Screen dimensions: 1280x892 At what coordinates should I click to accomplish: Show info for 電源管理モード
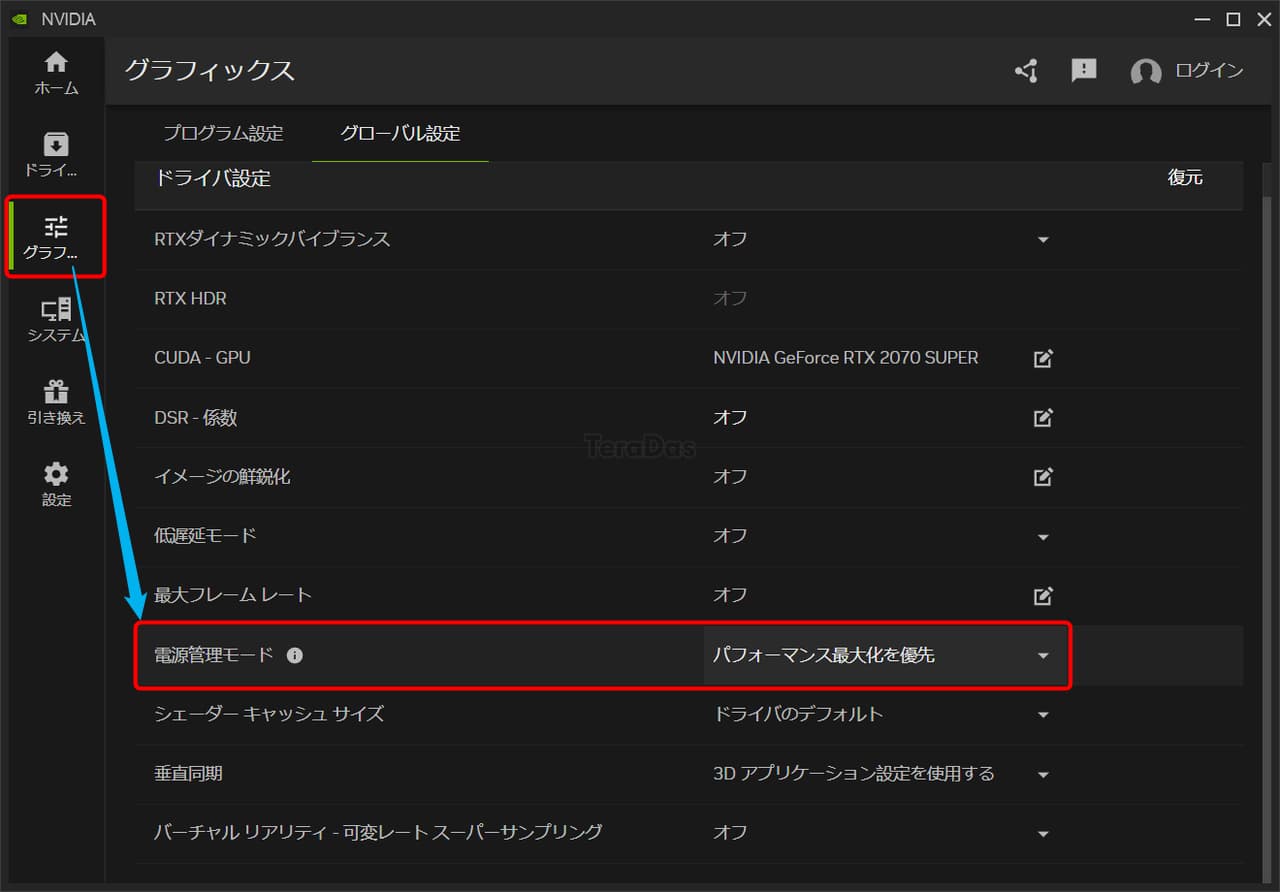pyautogui.click(x=295, y=656)
